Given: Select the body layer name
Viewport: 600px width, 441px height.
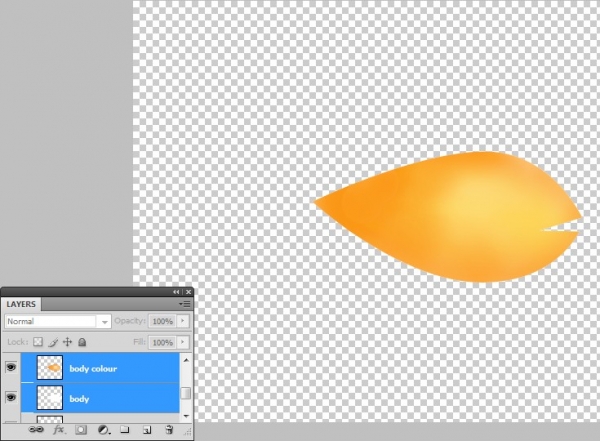Looking at the screenshot, I should (79, 399).
